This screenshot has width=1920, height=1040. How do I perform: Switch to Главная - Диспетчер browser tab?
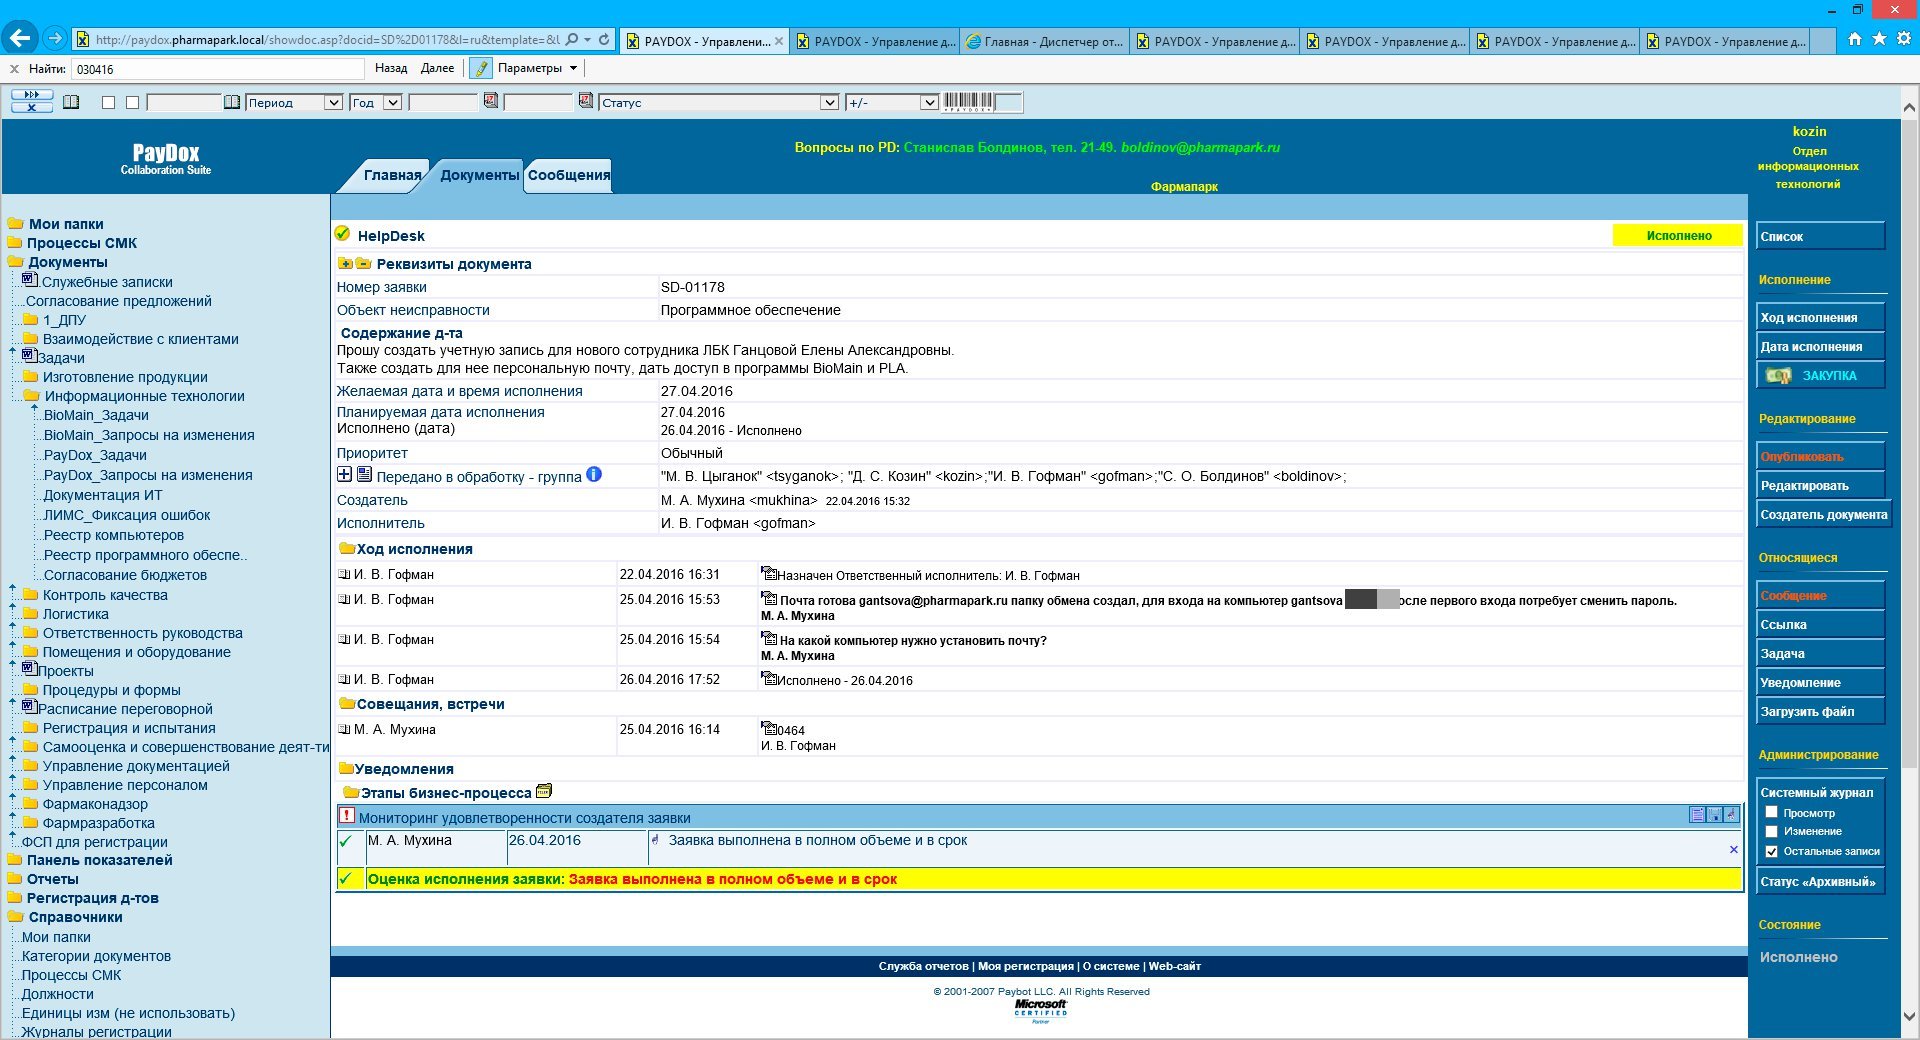pyautogui.click(x=1044, y=41)
